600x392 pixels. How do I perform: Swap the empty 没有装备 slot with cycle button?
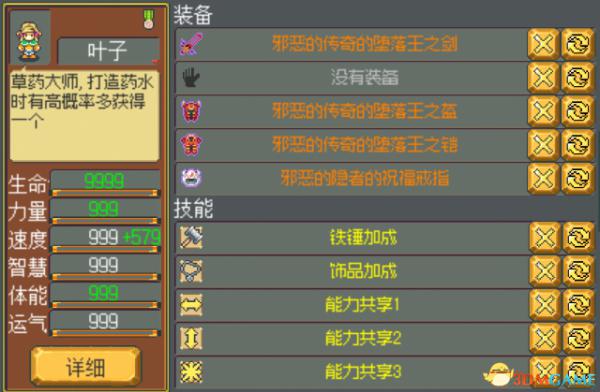pos(578,77)
